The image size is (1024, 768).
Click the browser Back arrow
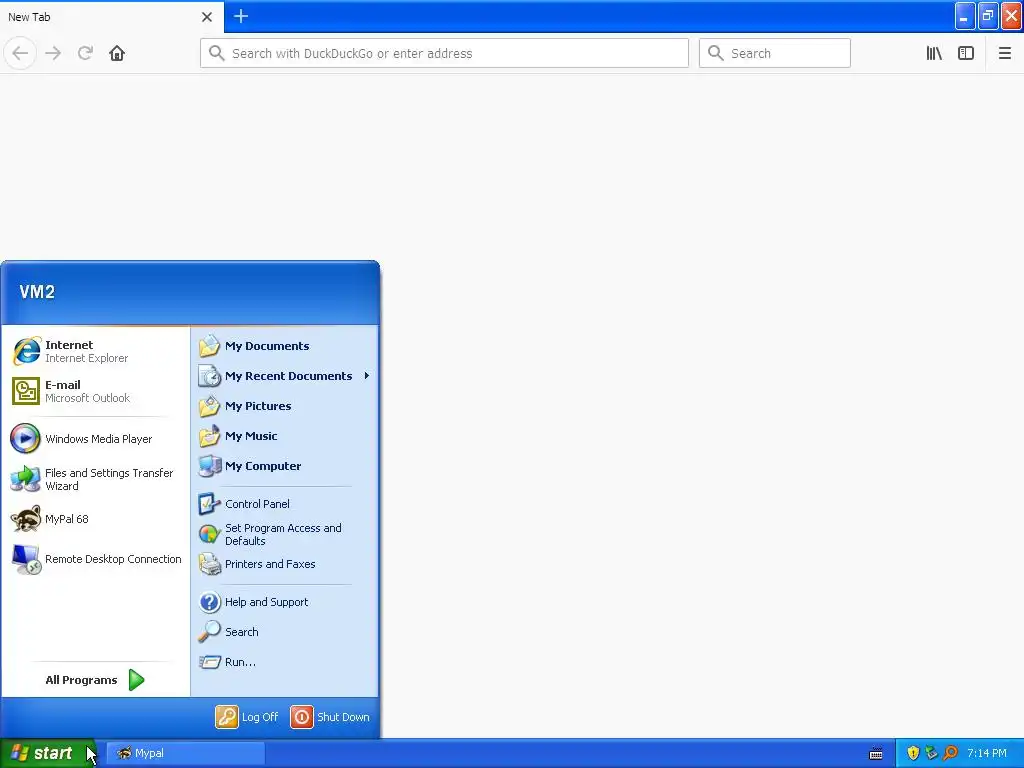coord(20,53)
